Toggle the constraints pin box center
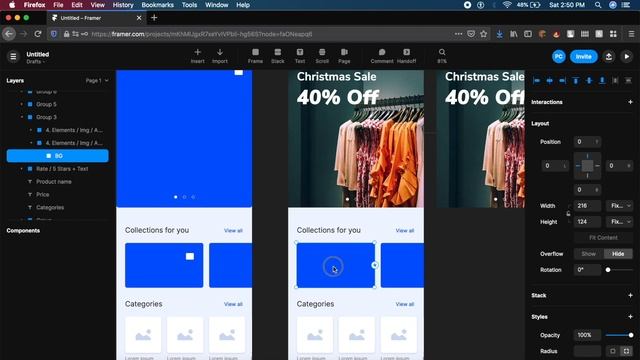The image size is (640, 360). coord(587,166)
